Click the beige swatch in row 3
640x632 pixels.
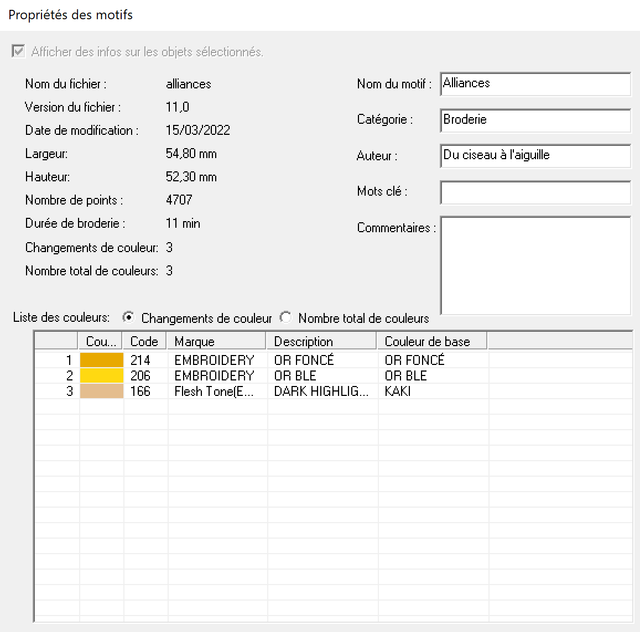pos(102,391)
